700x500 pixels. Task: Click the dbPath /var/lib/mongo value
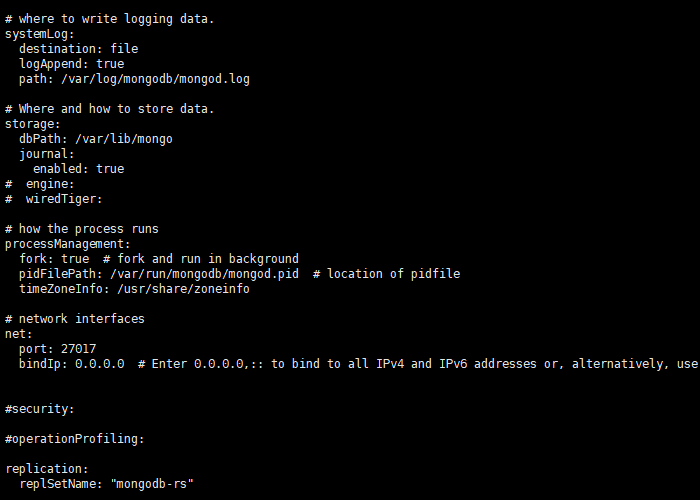pos(124,139)
